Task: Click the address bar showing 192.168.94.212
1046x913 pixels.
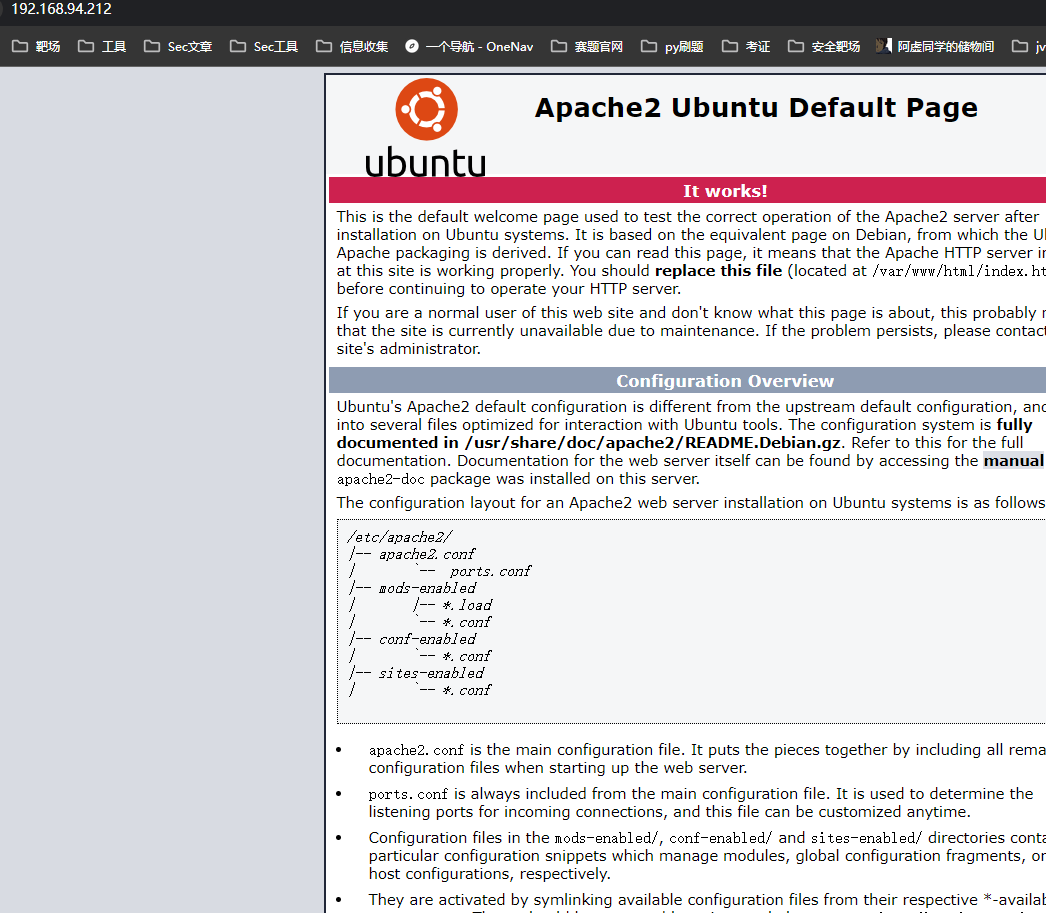Action: (x=61, y=9)
